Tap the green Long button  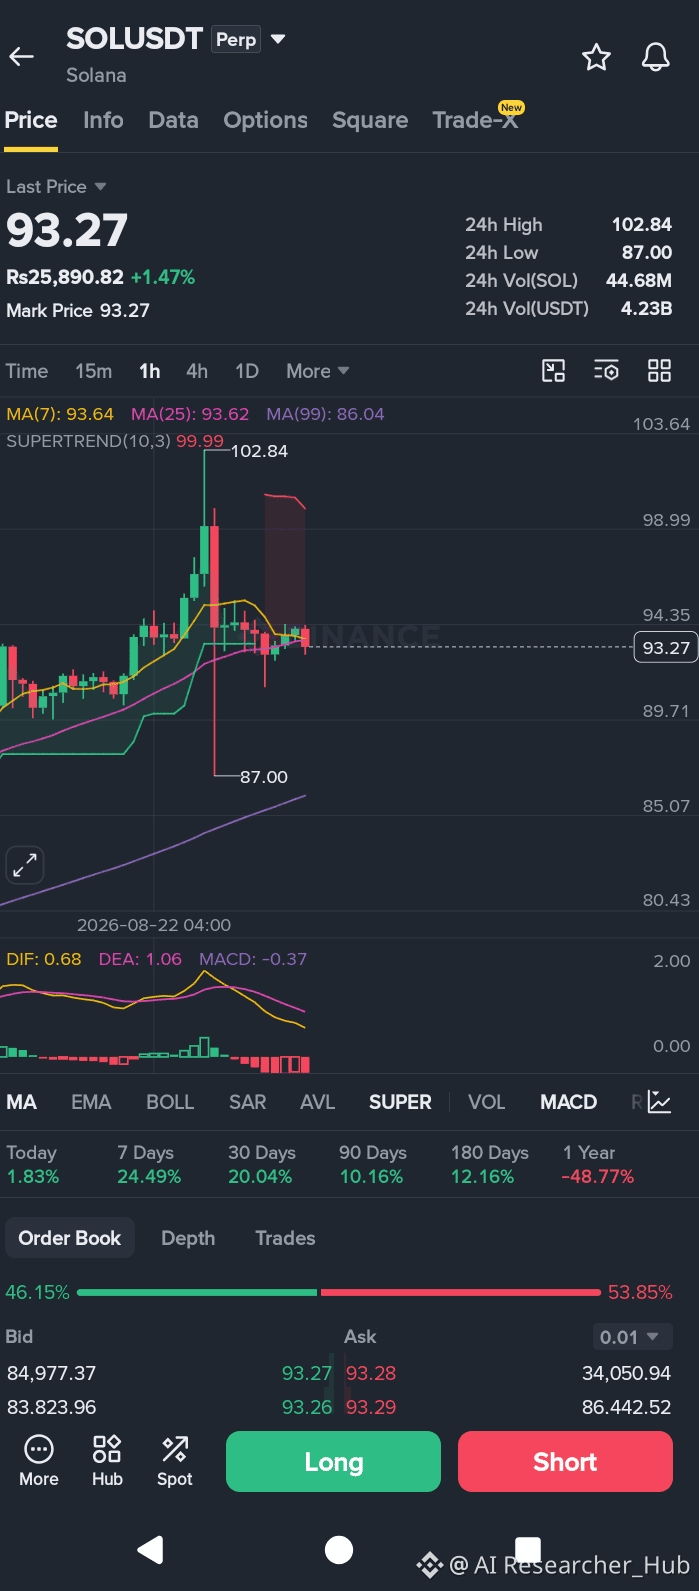coord(333,1462)
